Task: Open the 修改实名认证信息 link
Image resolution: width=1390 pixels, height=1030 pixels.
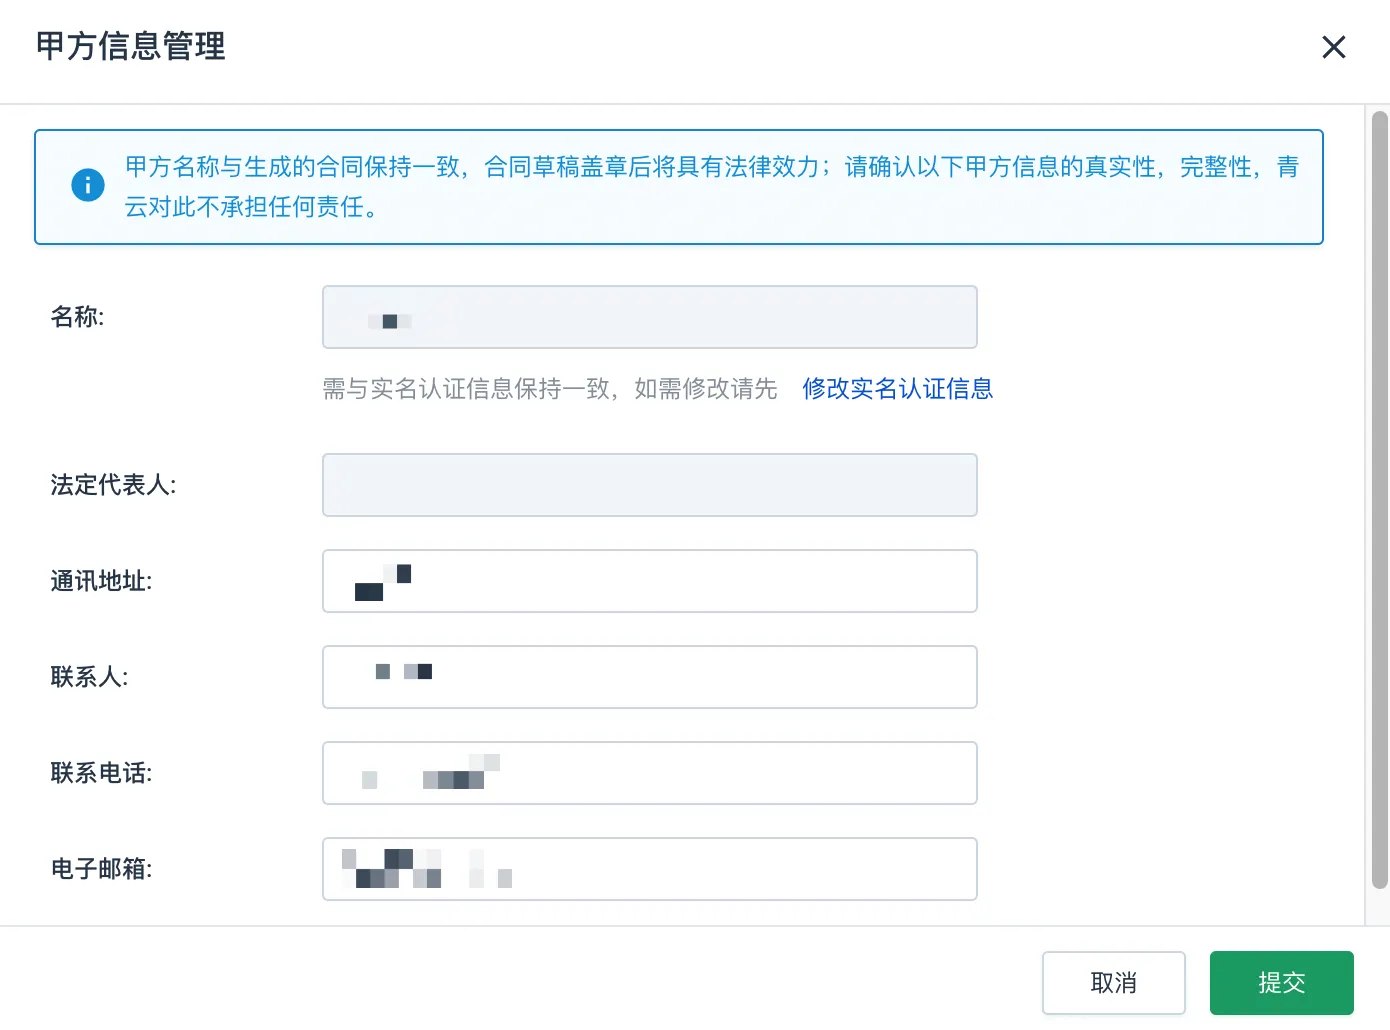Action: (897, 389)
